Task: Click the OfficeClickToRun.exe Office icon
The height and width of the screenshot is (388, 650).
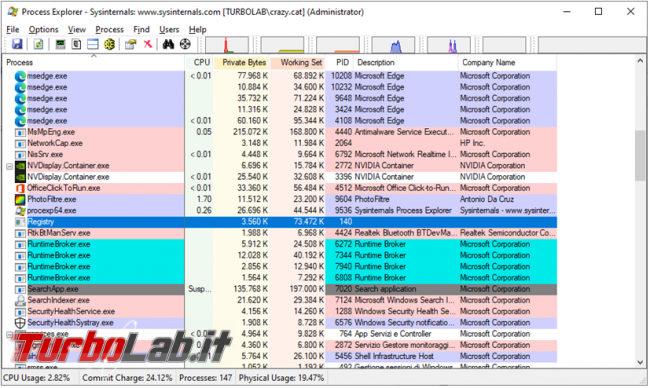Action: coord(20,188)
